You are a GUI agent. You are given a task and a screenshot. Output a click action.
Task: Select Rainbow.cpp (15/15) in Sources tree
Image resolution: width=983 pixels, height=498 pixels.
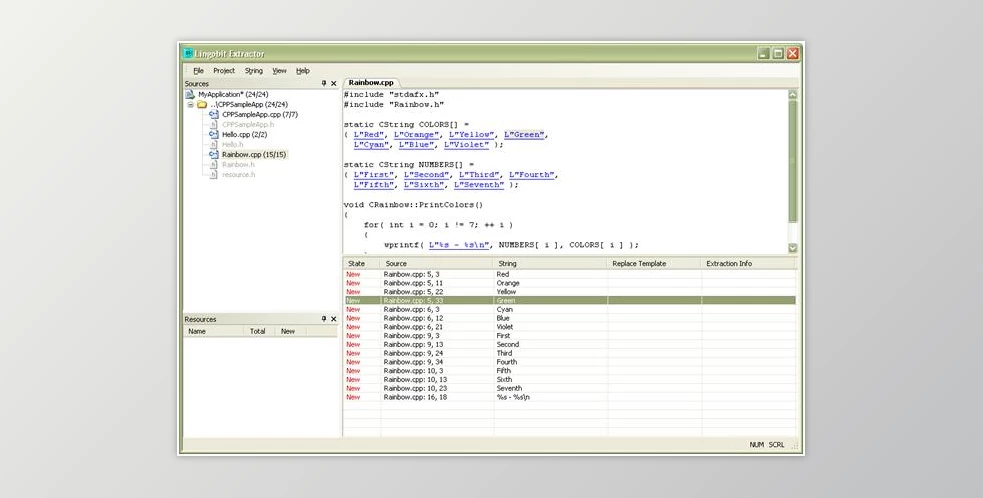(254, 155)
